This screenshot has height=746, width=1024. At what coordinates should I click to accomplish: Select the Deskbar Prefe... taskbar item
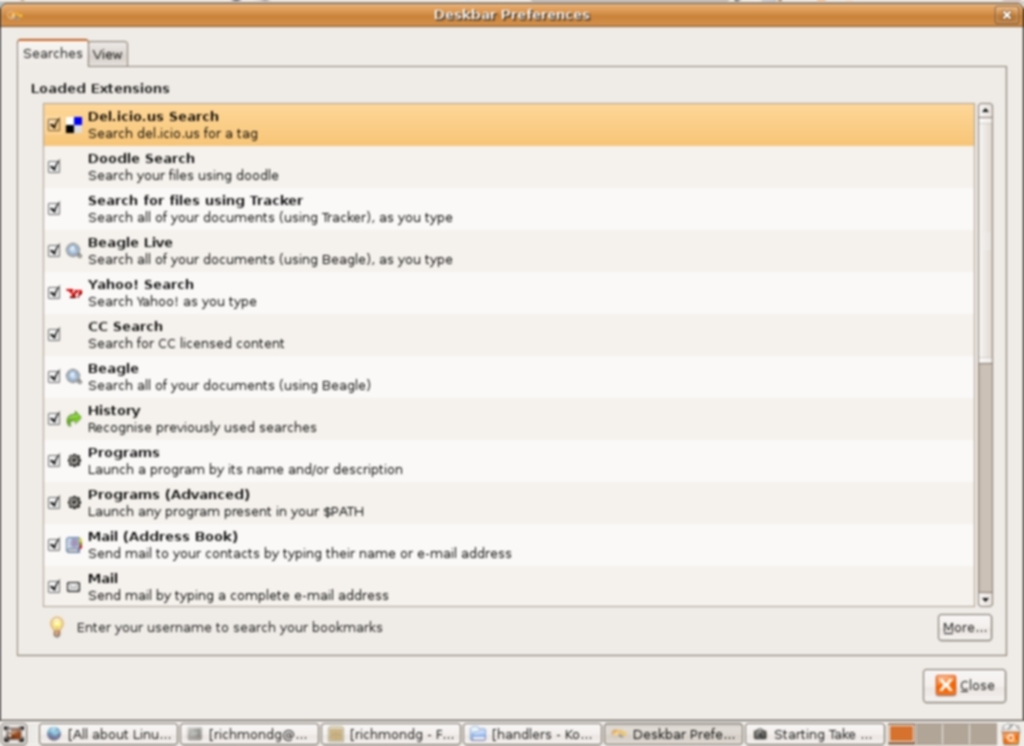pyautogui.click(x=674, y=734)
